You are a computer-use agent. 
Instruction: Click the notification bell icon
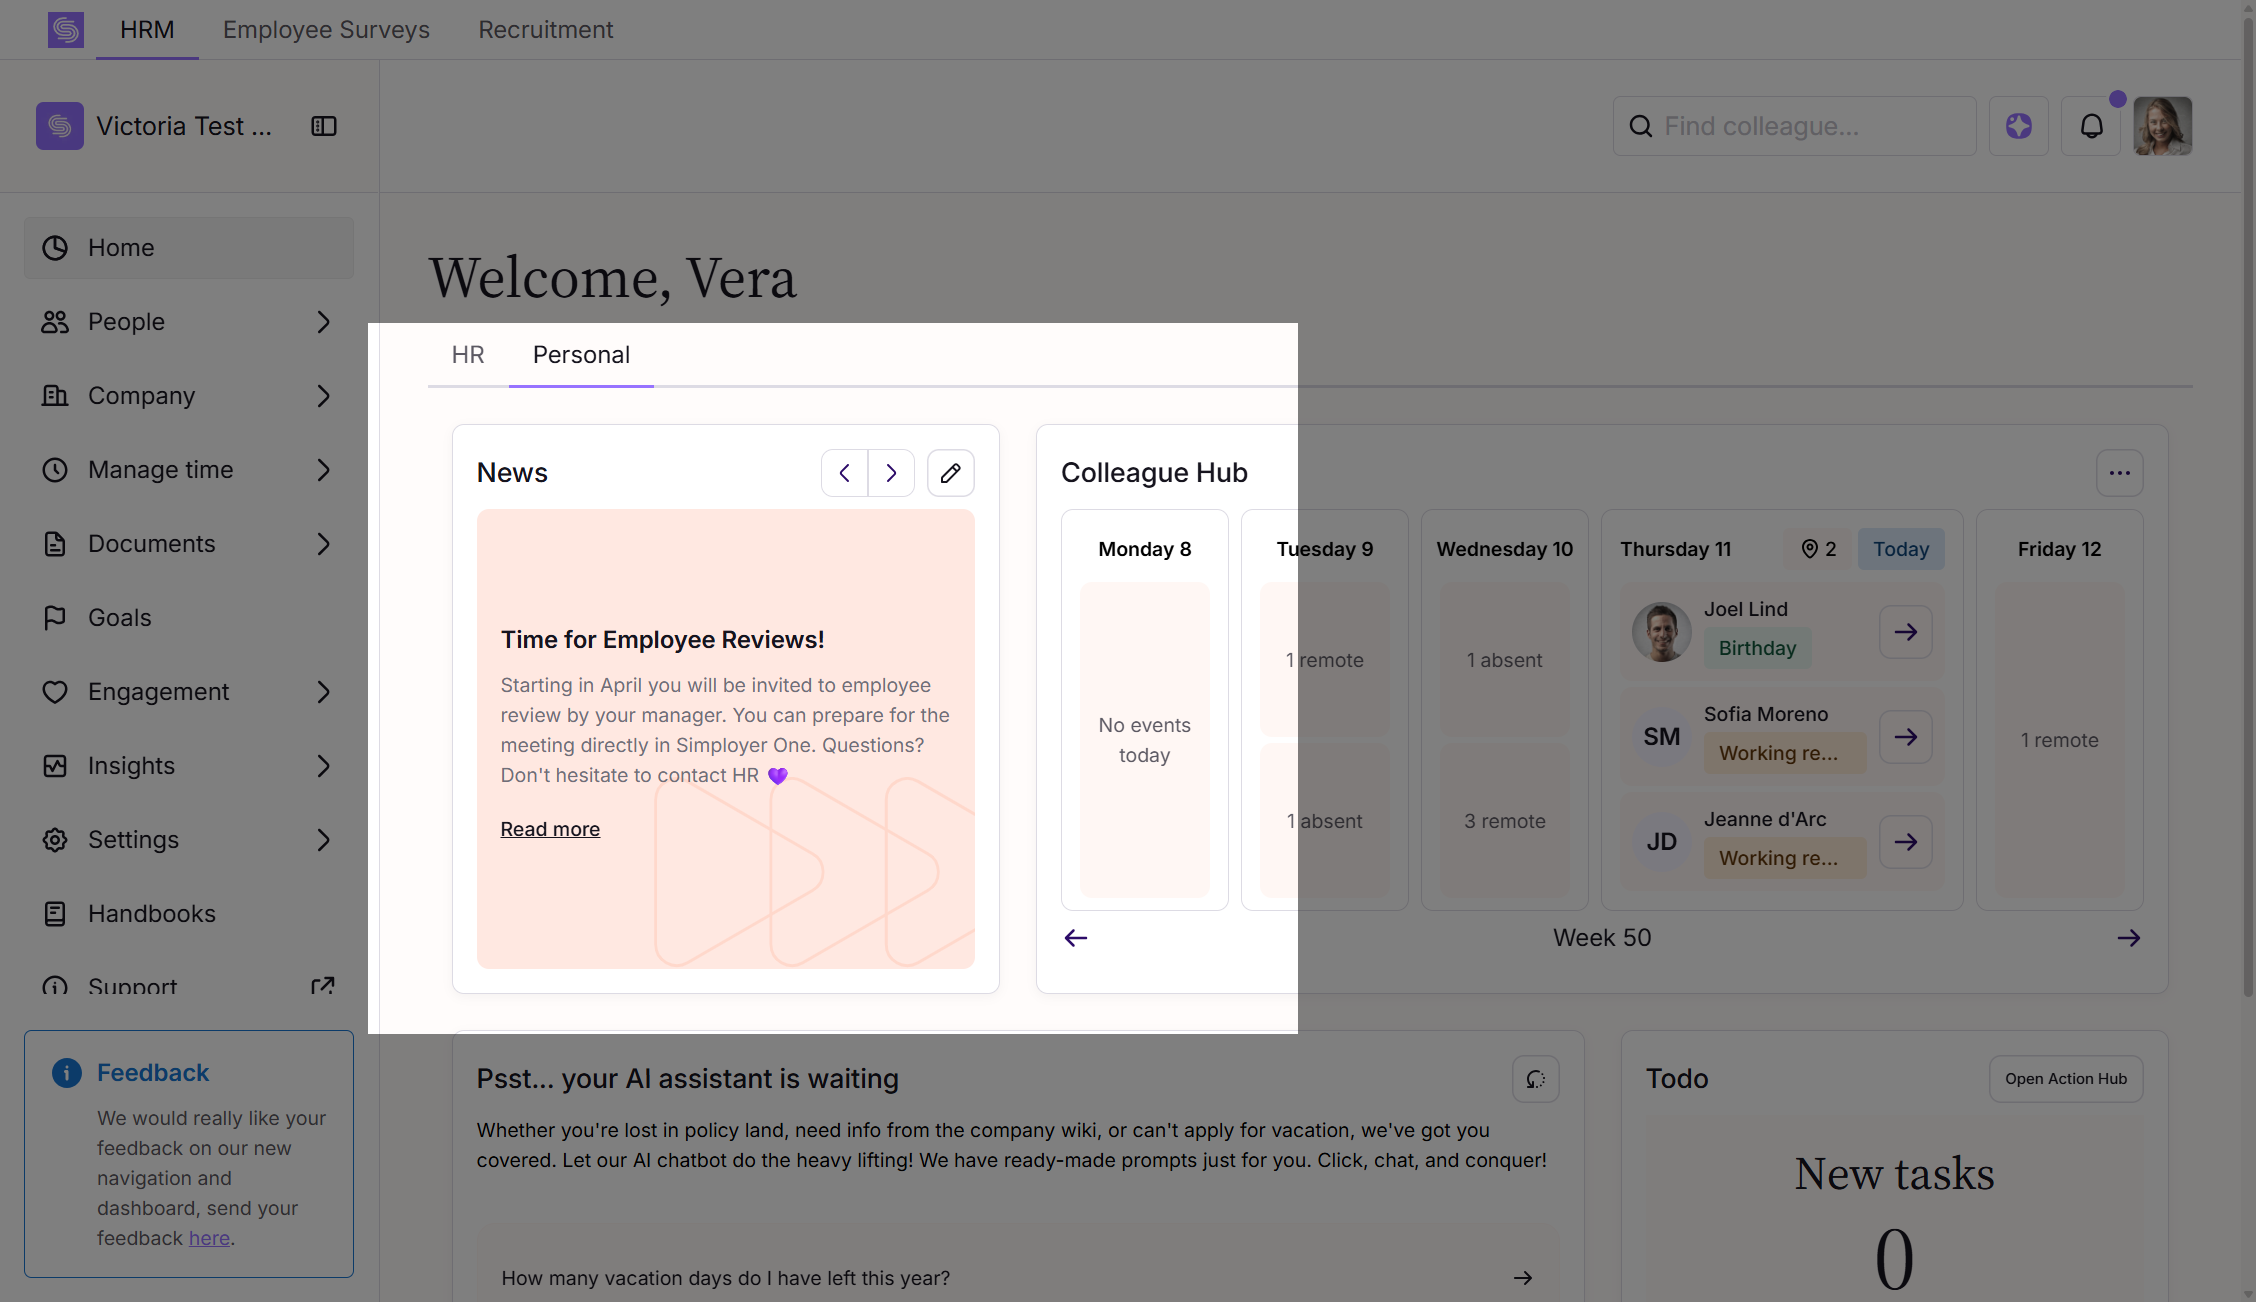click(x=2091, y=126)
